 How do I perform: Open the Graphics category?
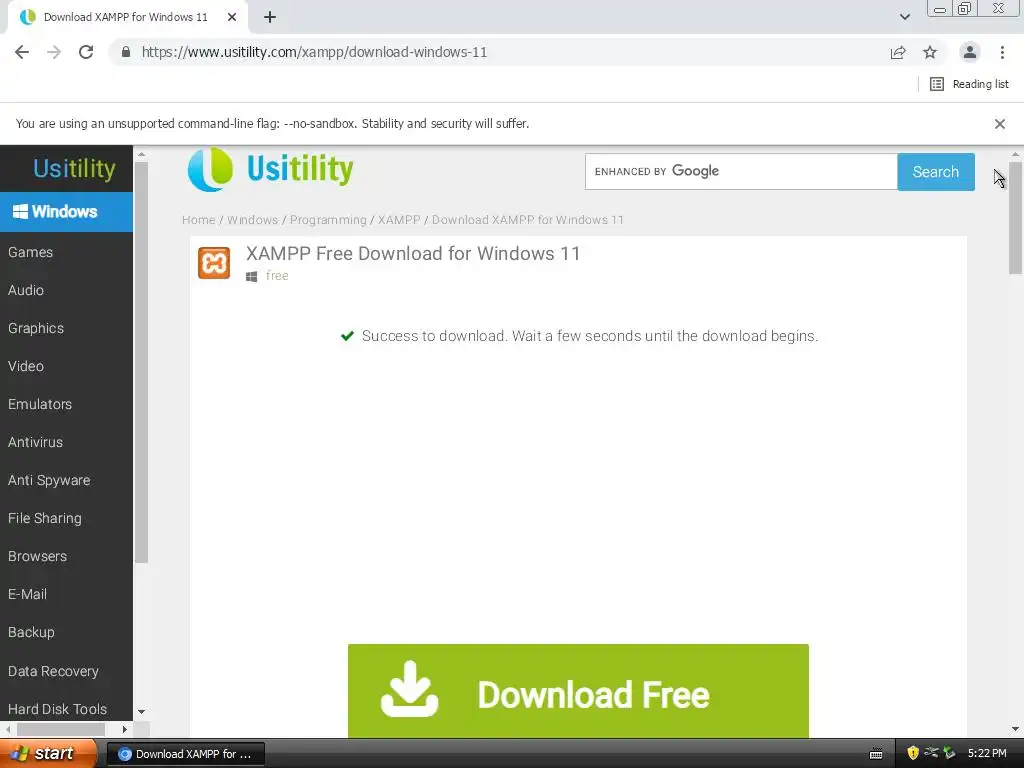[x=36, y=328]
